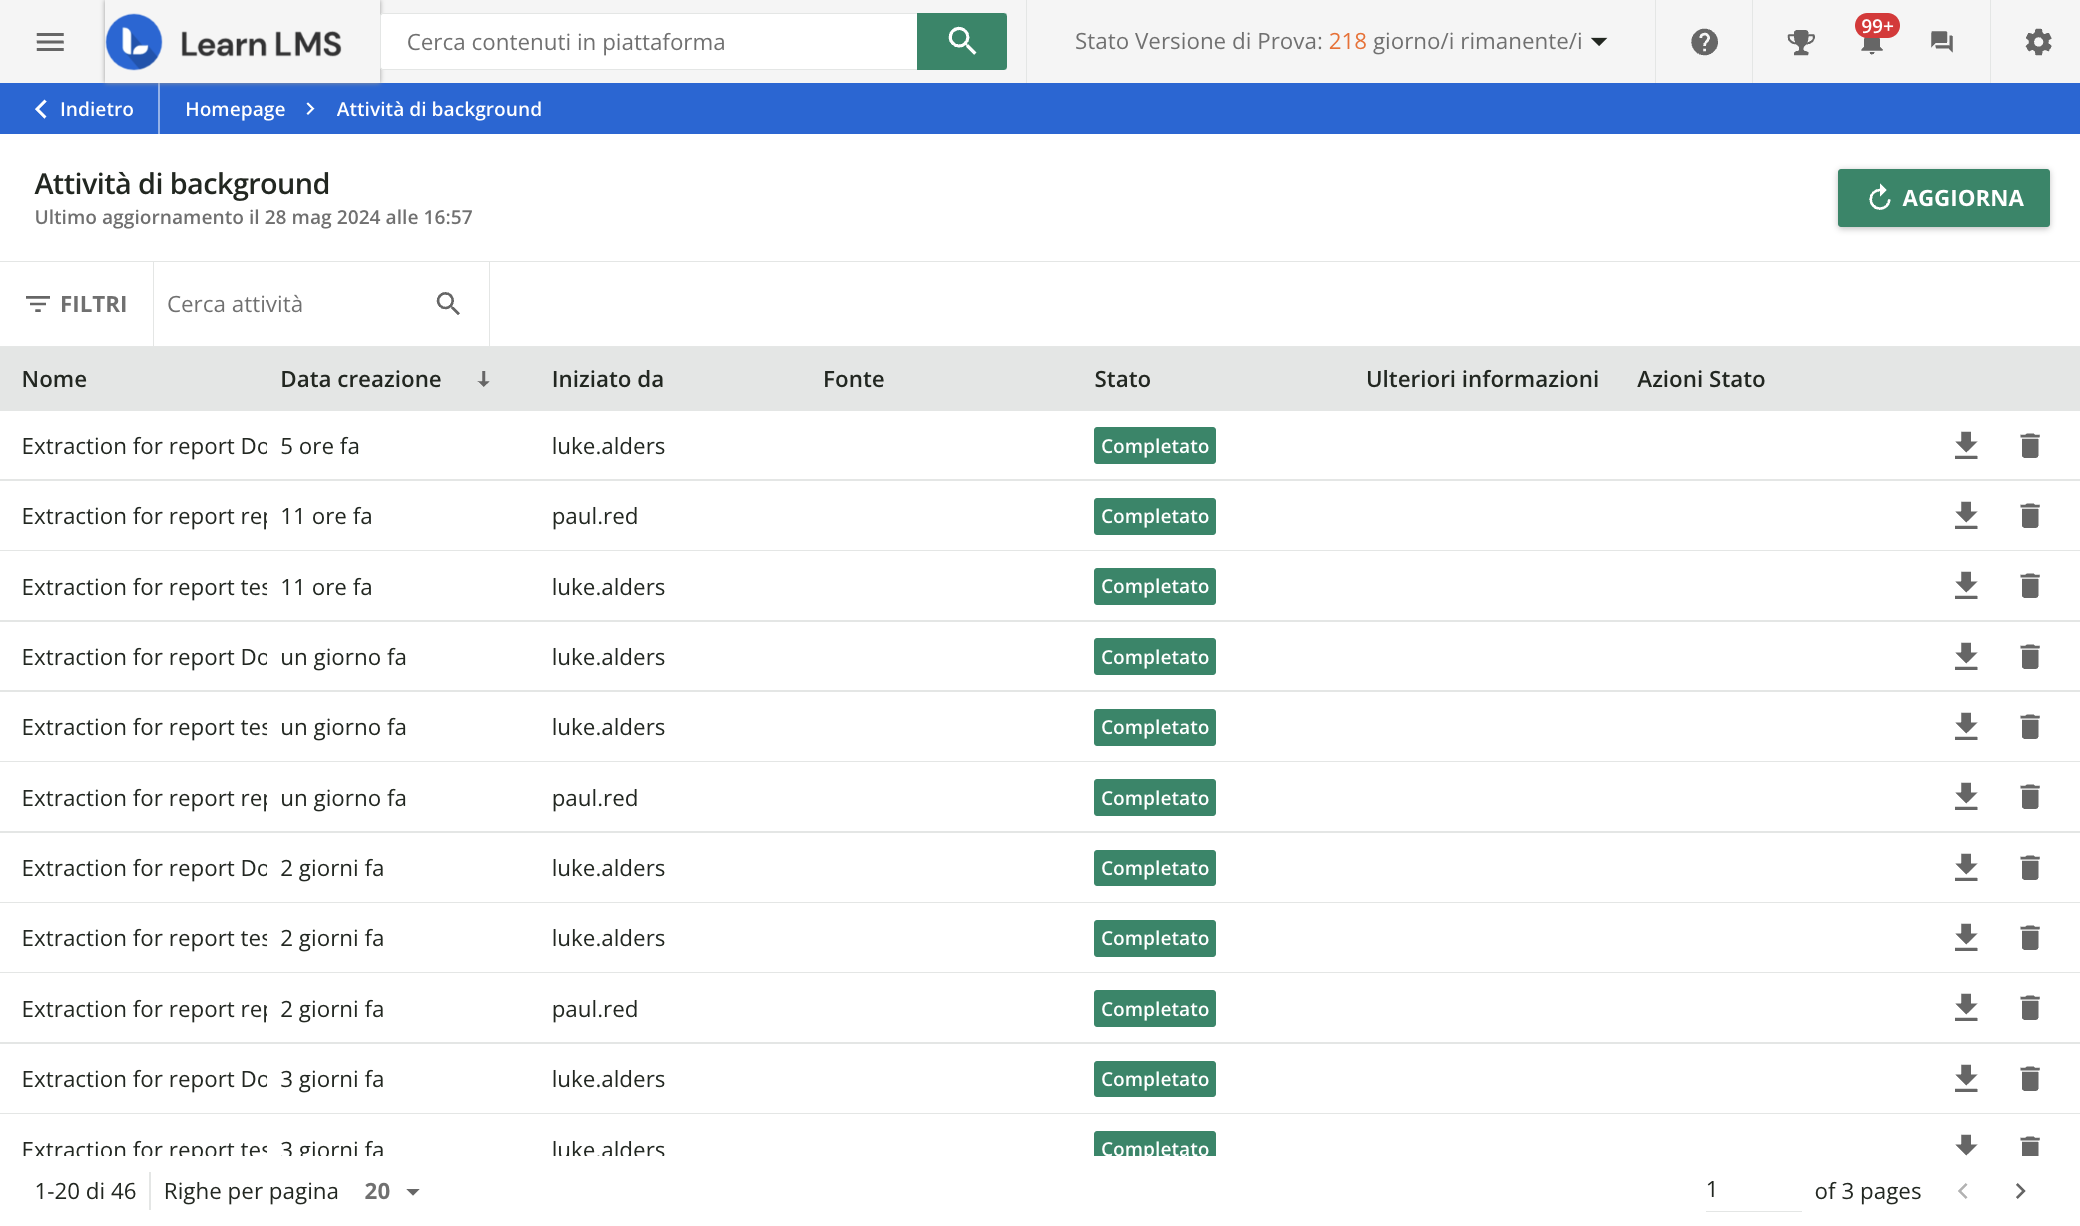Viewport: 2080px width, 1226px height.
Task: Open the settings gear icon
Action: (x=2038, y=42)
